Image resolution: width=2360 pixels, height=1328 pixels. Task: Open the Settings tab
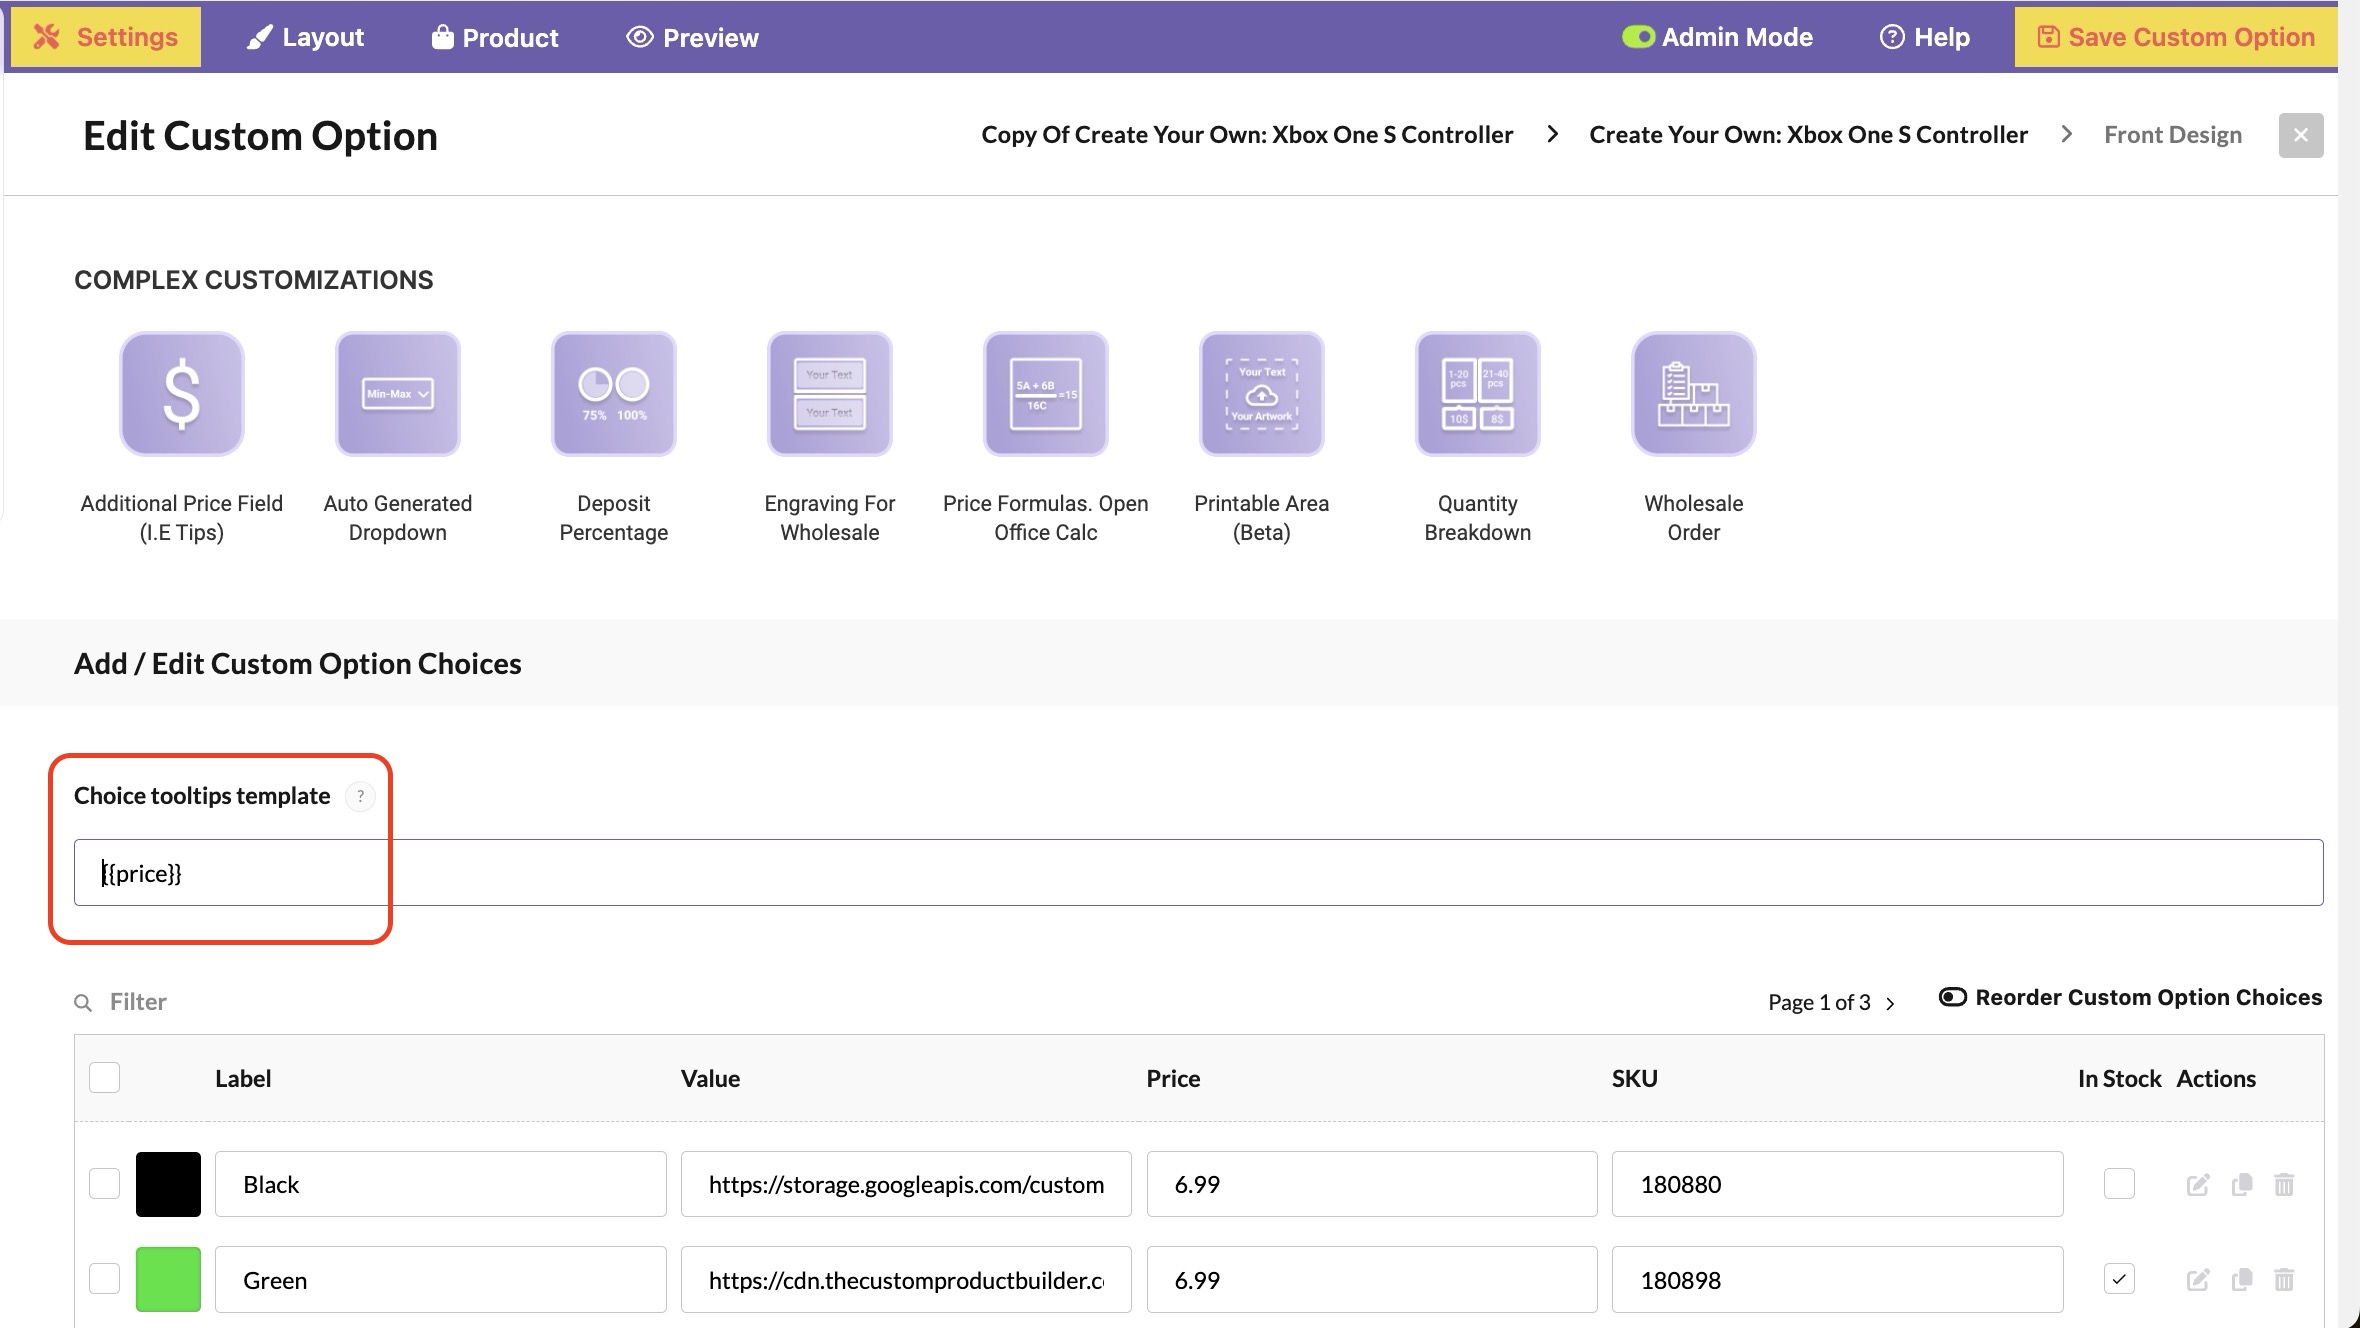point(106,37)
